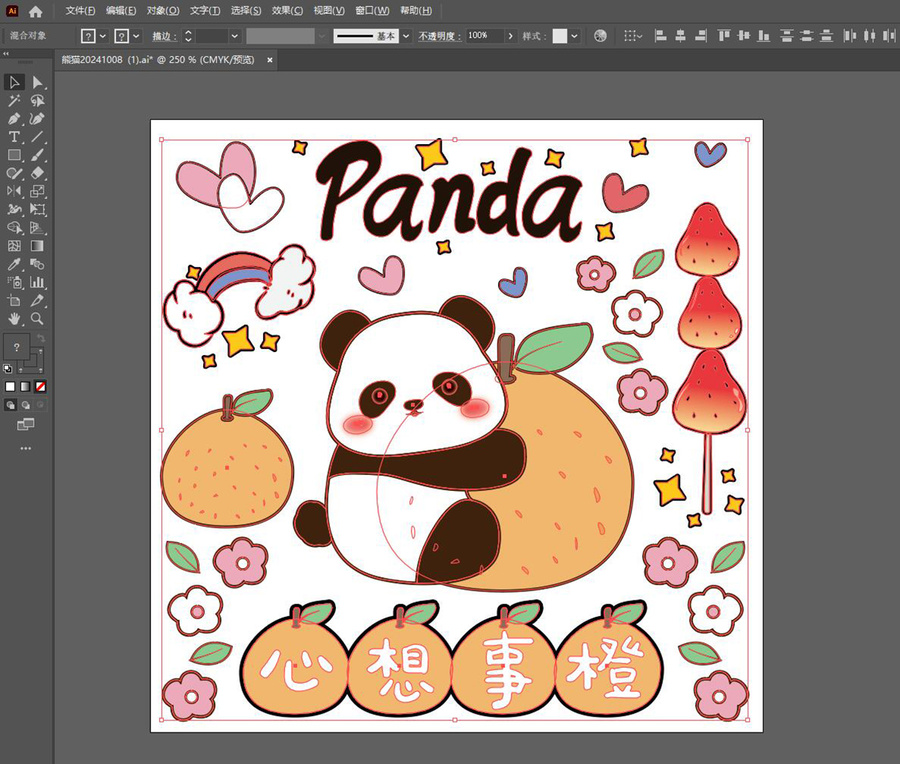Open brush definition 基本 dropdown

(406, 36)
